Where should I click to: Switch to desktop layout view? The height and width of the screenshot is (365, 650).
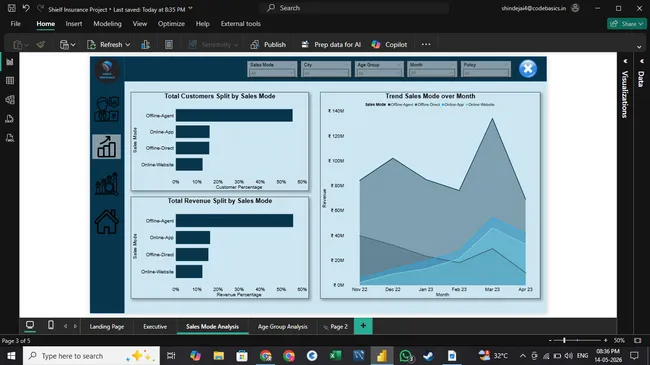click(30, 325)
